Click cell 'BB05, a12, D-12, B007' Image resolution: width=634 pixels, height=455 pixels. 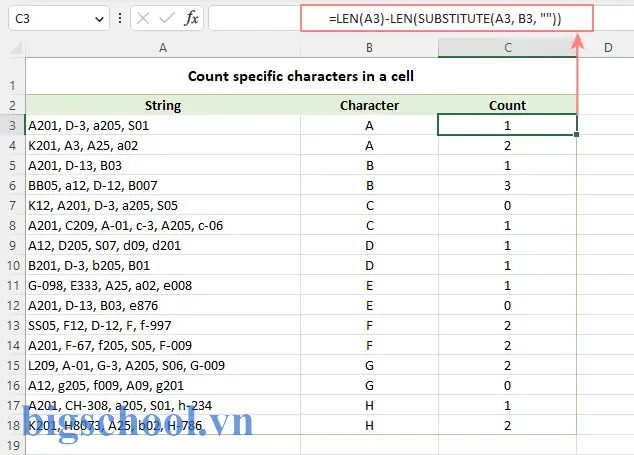point(163,185)
